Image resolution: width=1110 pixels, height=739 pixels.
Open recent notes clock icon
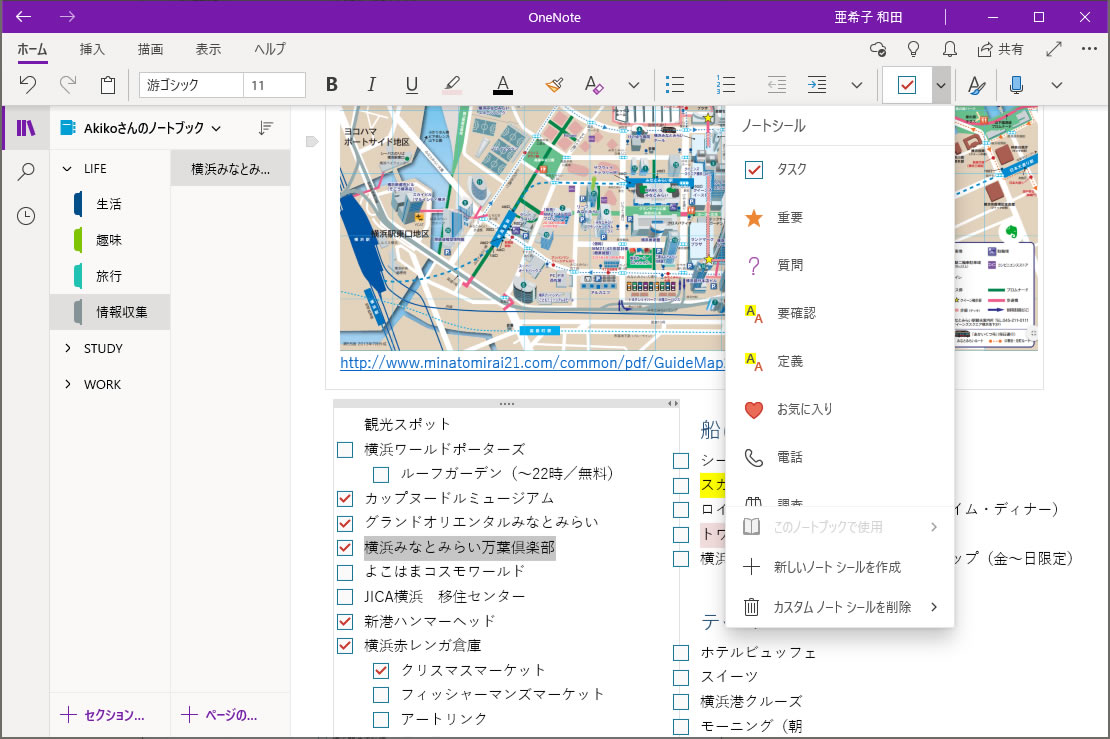tap(26, 216)
